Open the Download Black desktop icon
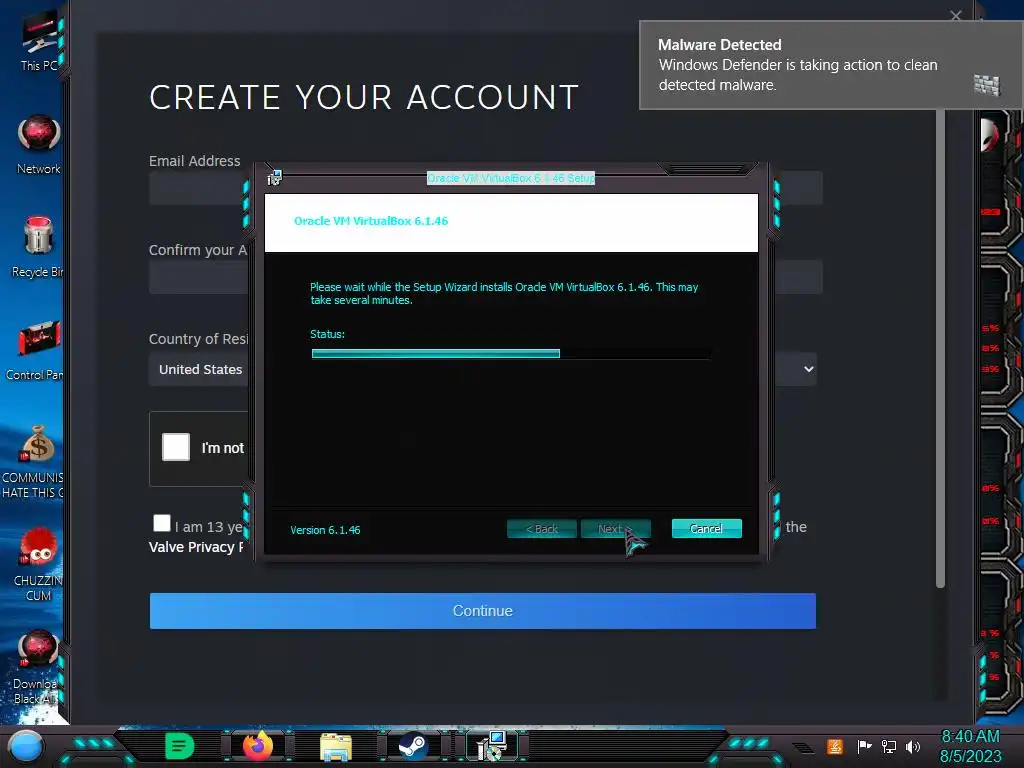1024x768 pixels. coord(37,667)
